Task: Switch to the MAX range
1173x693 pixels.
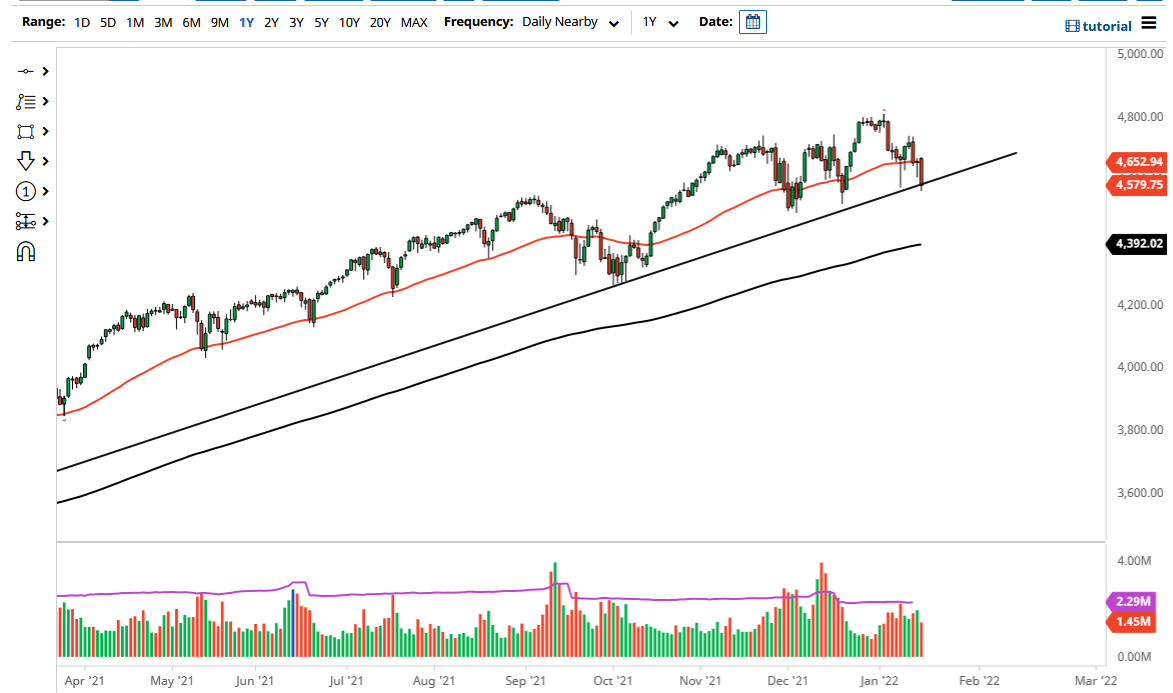Action: [x=414, y=21]
